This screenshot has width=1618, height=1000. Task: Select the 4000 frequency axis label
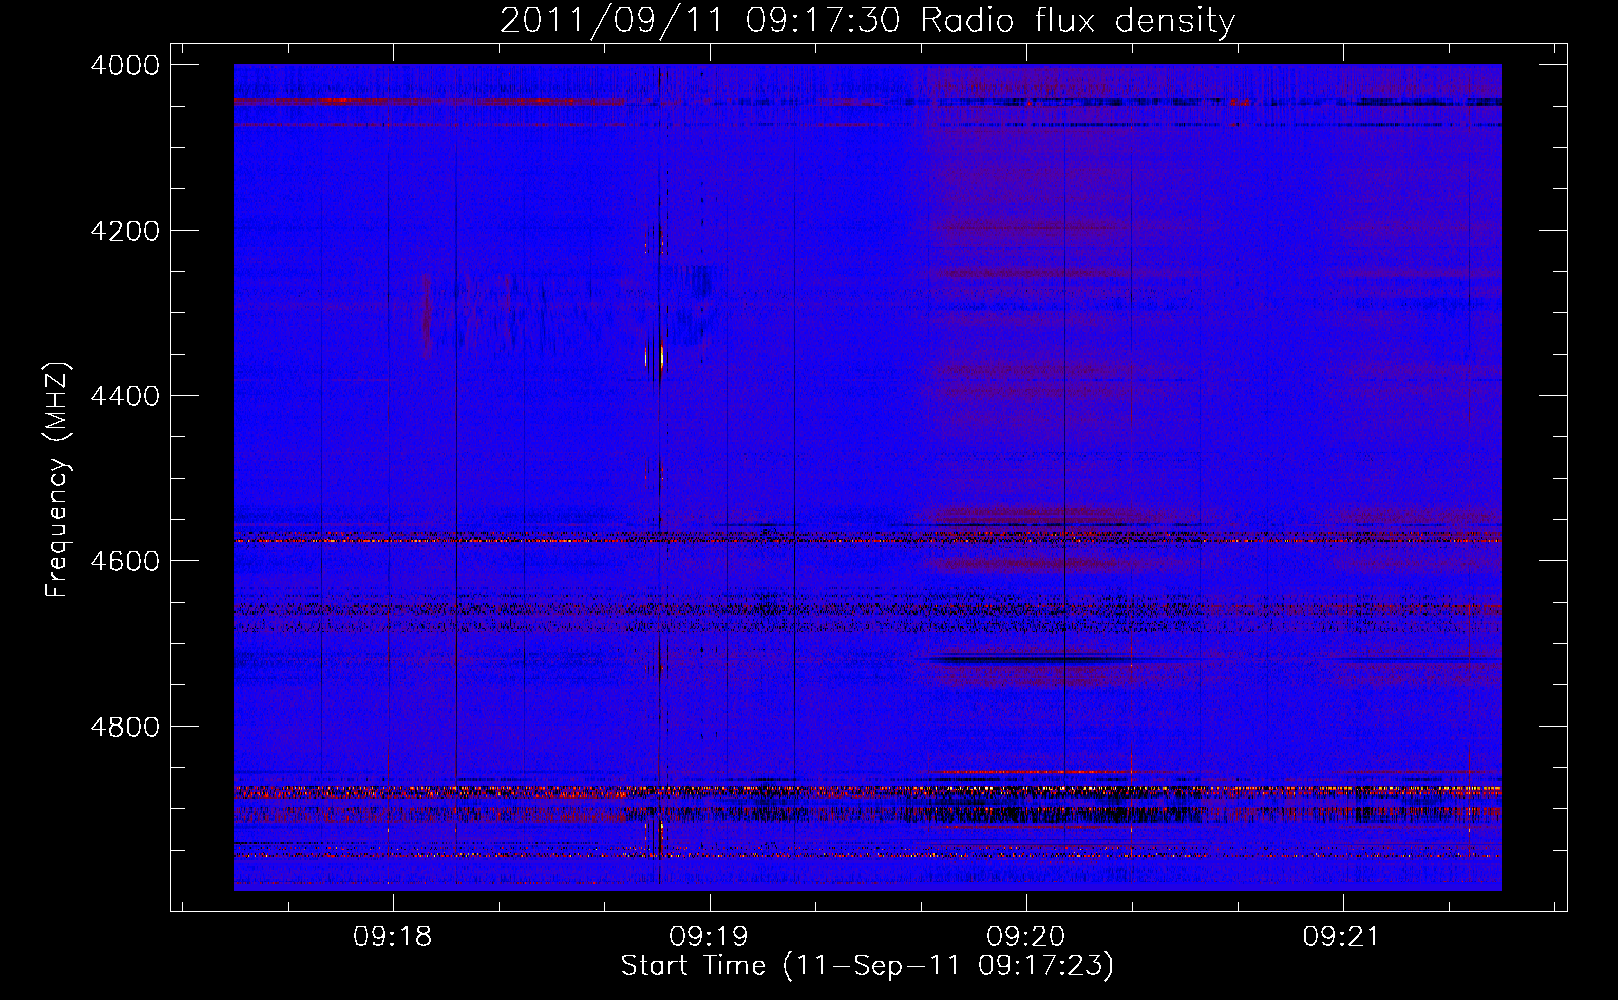point(125,65)
